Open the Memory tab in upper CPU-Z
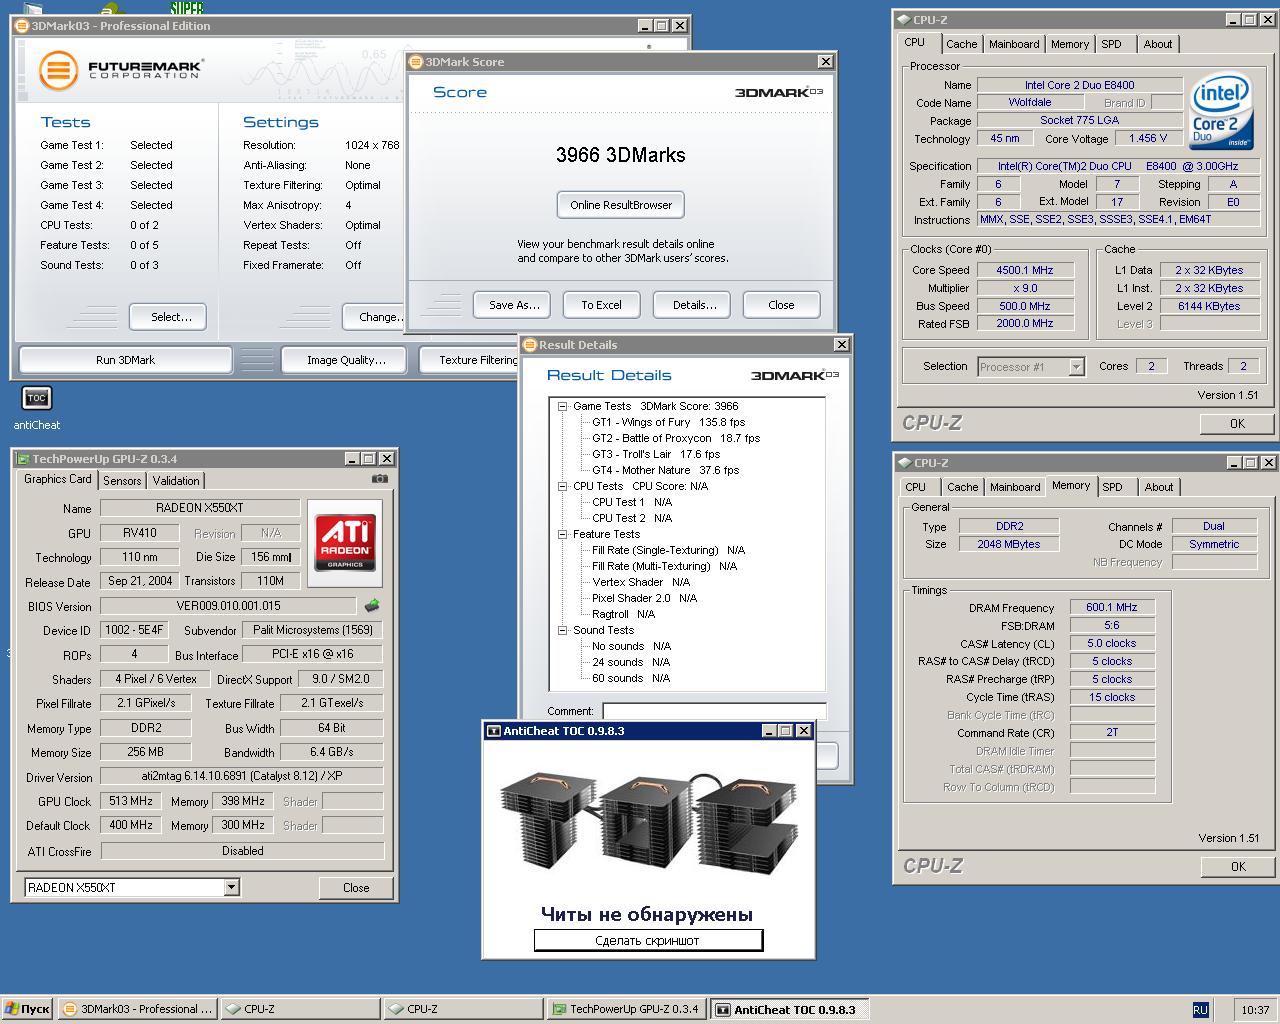1280x1024 pixels. point(1069,44)
